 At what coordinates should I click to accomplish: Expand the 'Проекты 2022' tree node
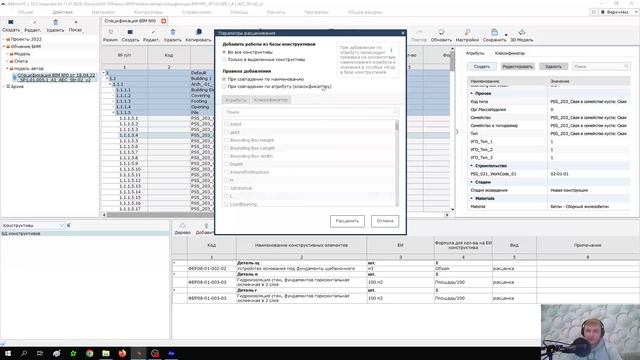tap(4, 39)
